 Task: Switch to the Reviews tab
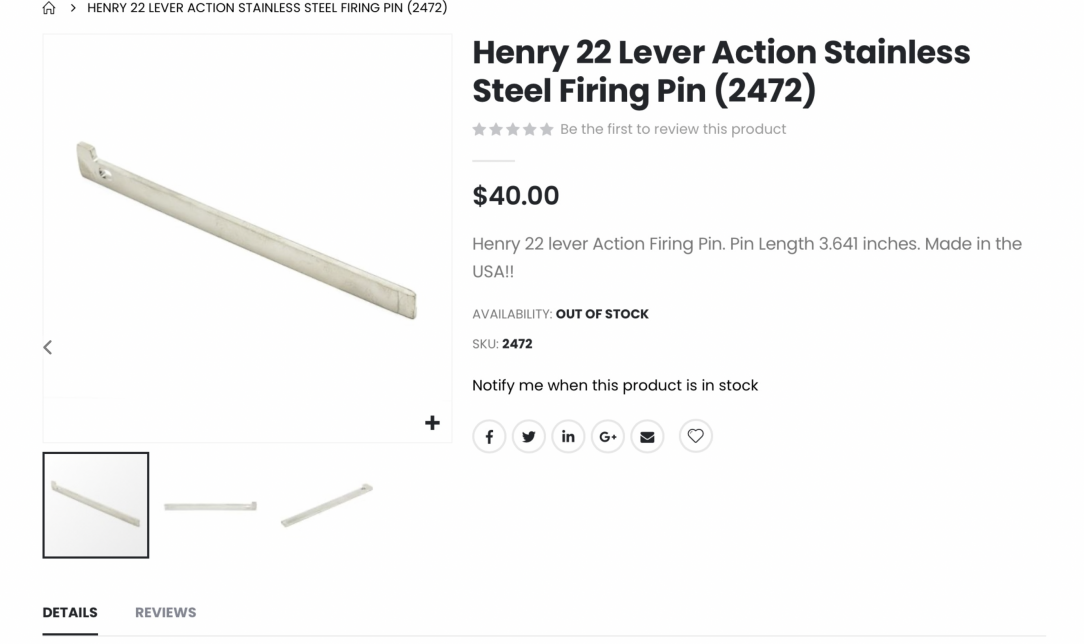point(166,612)
